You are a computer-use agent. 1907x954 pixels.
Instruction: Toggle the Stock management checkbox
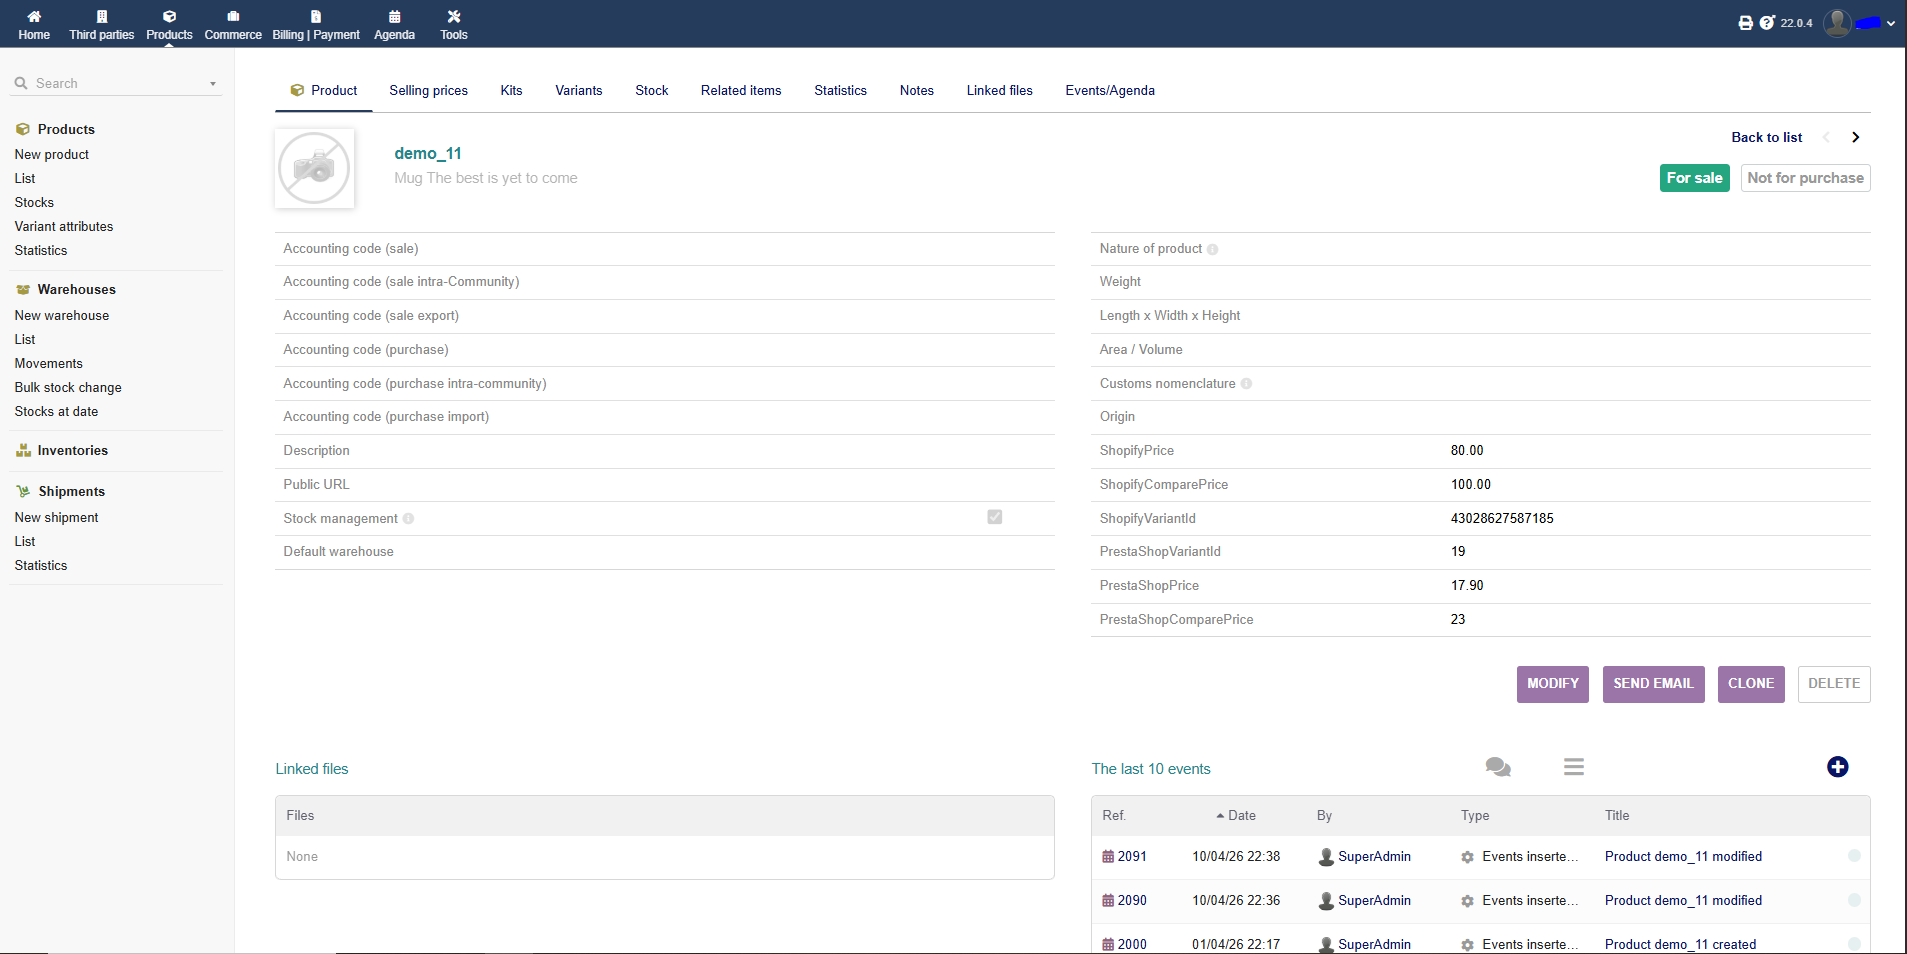tap(993, 517)
